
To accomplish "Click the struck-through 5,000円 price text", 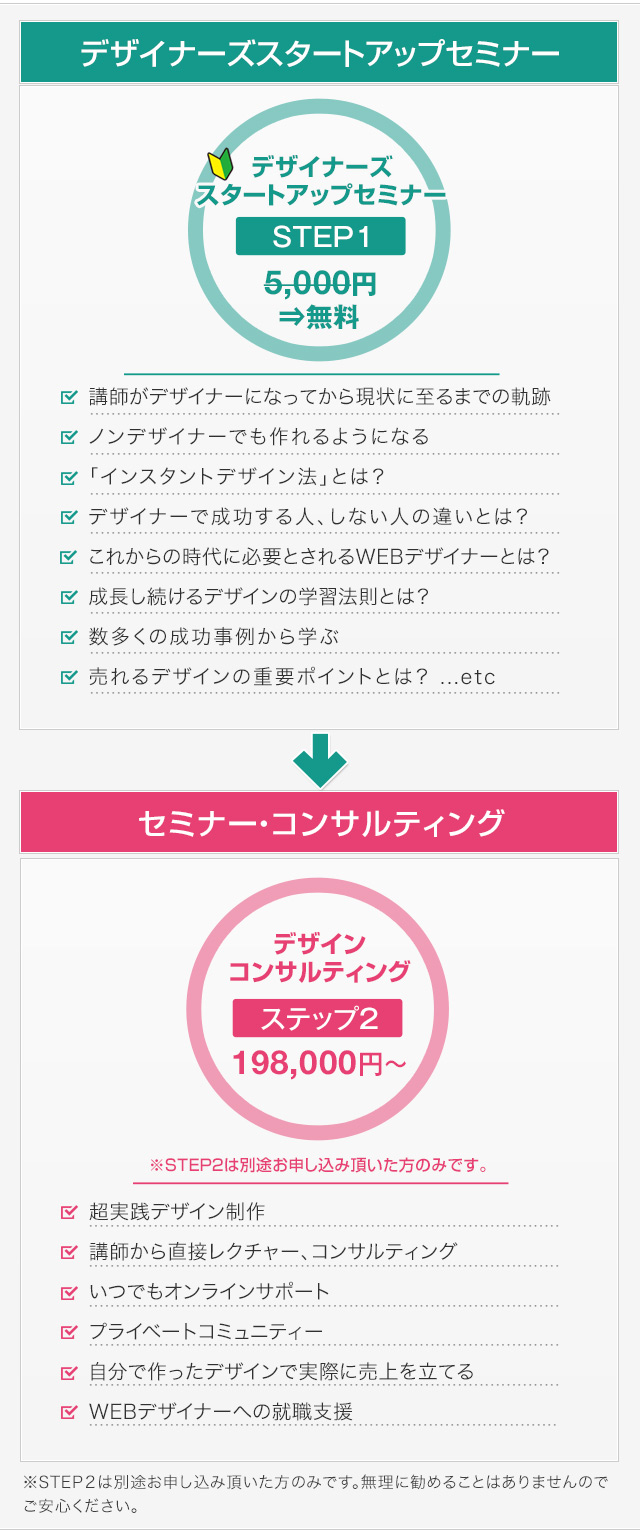I will coord(320,284).
